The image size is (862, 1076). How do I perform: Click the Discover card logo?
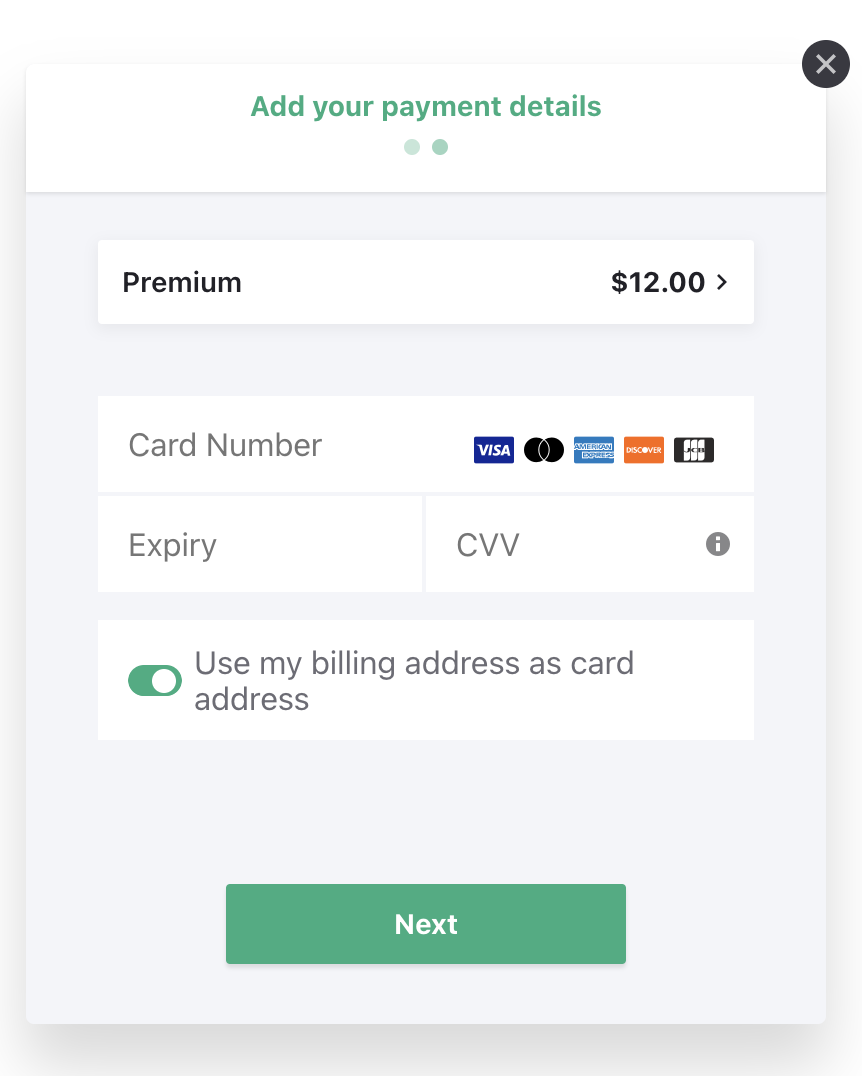[644, 450]
